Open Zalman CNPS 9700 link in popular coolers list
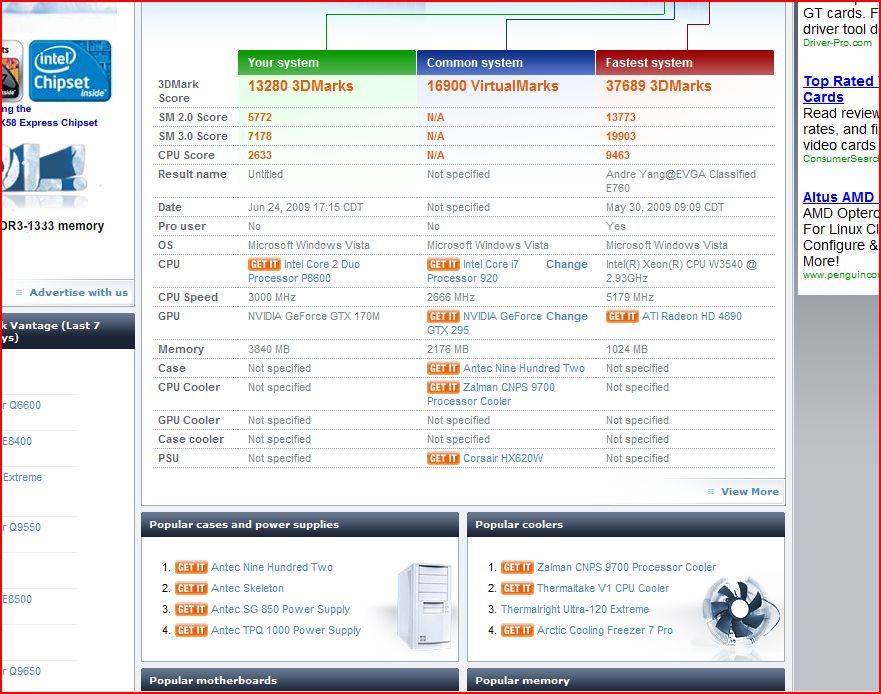This screenshot has width=881, height=694. coord(626,567)
